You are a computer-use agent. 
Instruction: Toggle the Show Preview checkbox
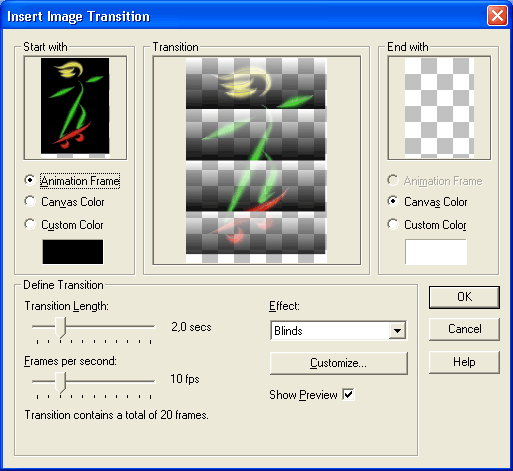(x=348, y=395)
